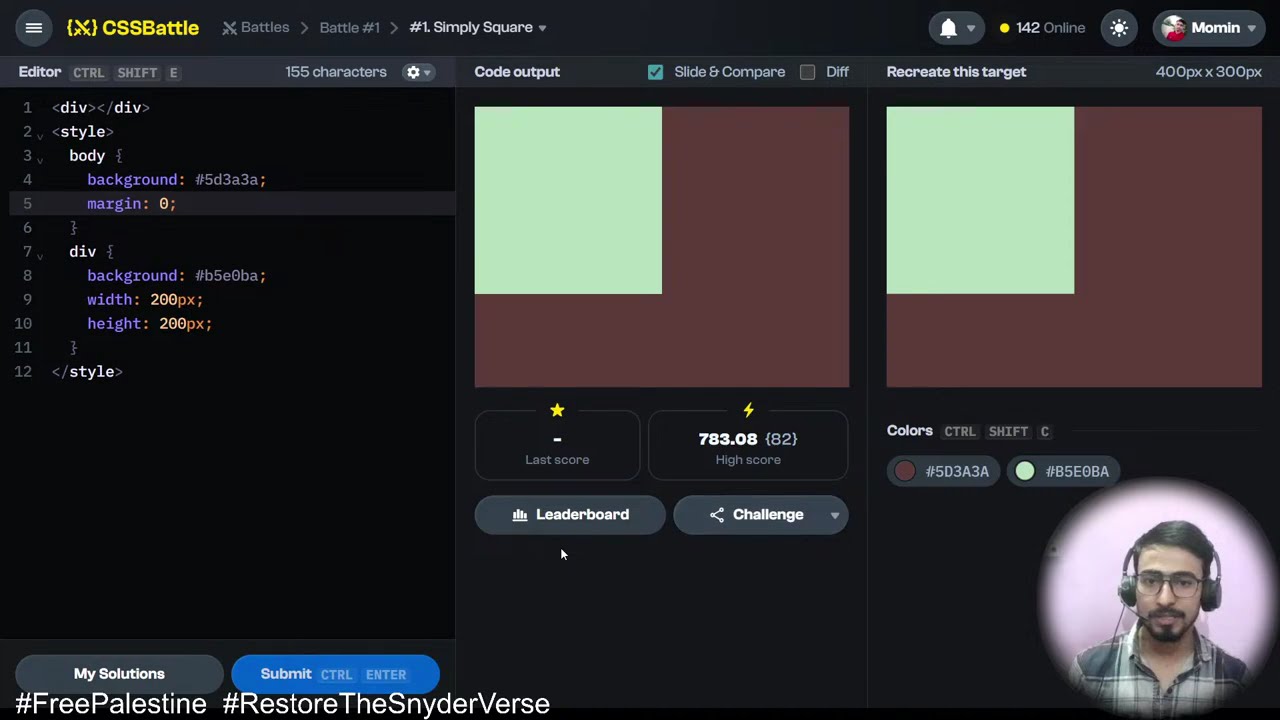Open My Solutions
The height and width of the screenshot is (720, 1280).
pyautogui.click(x=119, y=674)
